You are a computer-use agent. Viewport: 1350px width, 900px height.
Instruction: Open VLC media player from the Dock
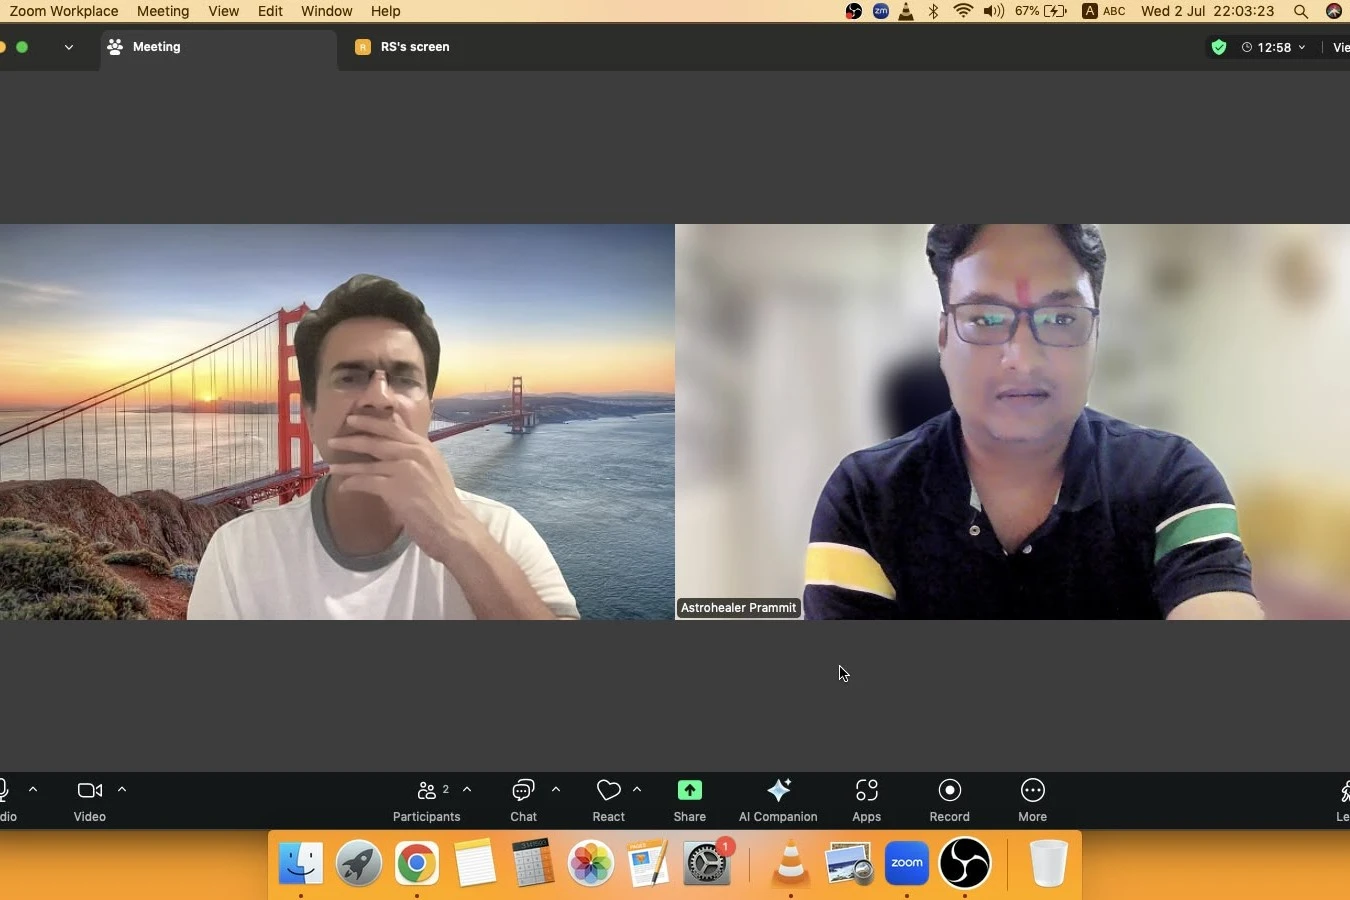(x=791, y=862)
